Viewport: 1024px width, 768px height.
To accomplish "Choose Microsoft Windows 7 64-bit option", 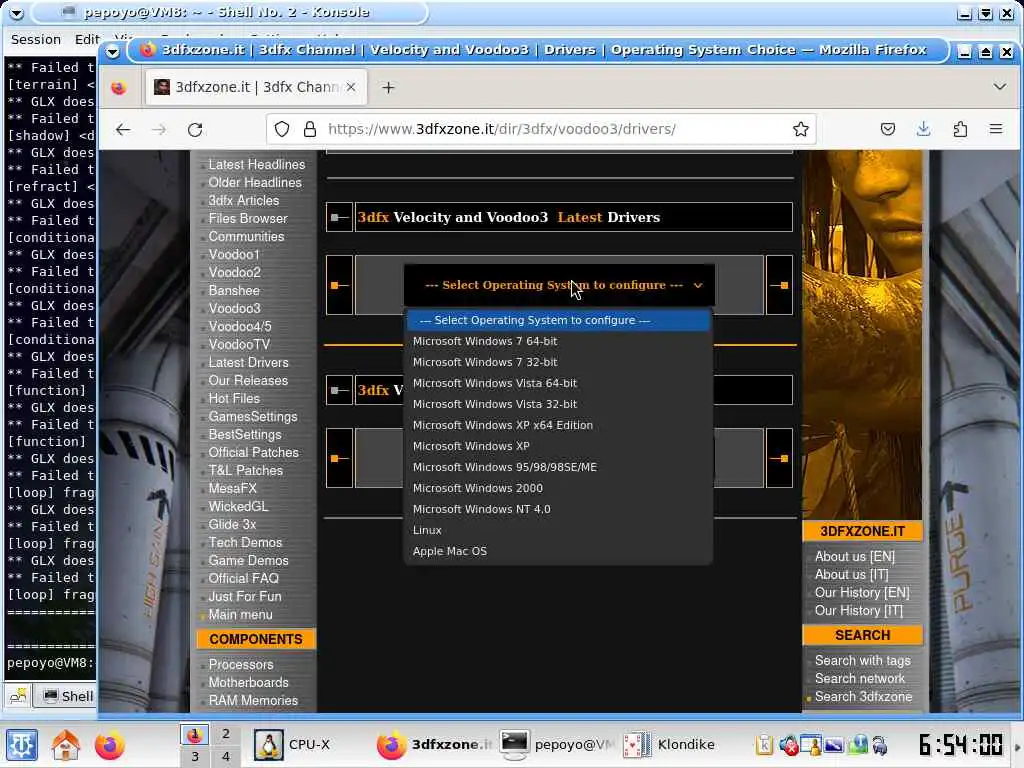I will 558,341.
